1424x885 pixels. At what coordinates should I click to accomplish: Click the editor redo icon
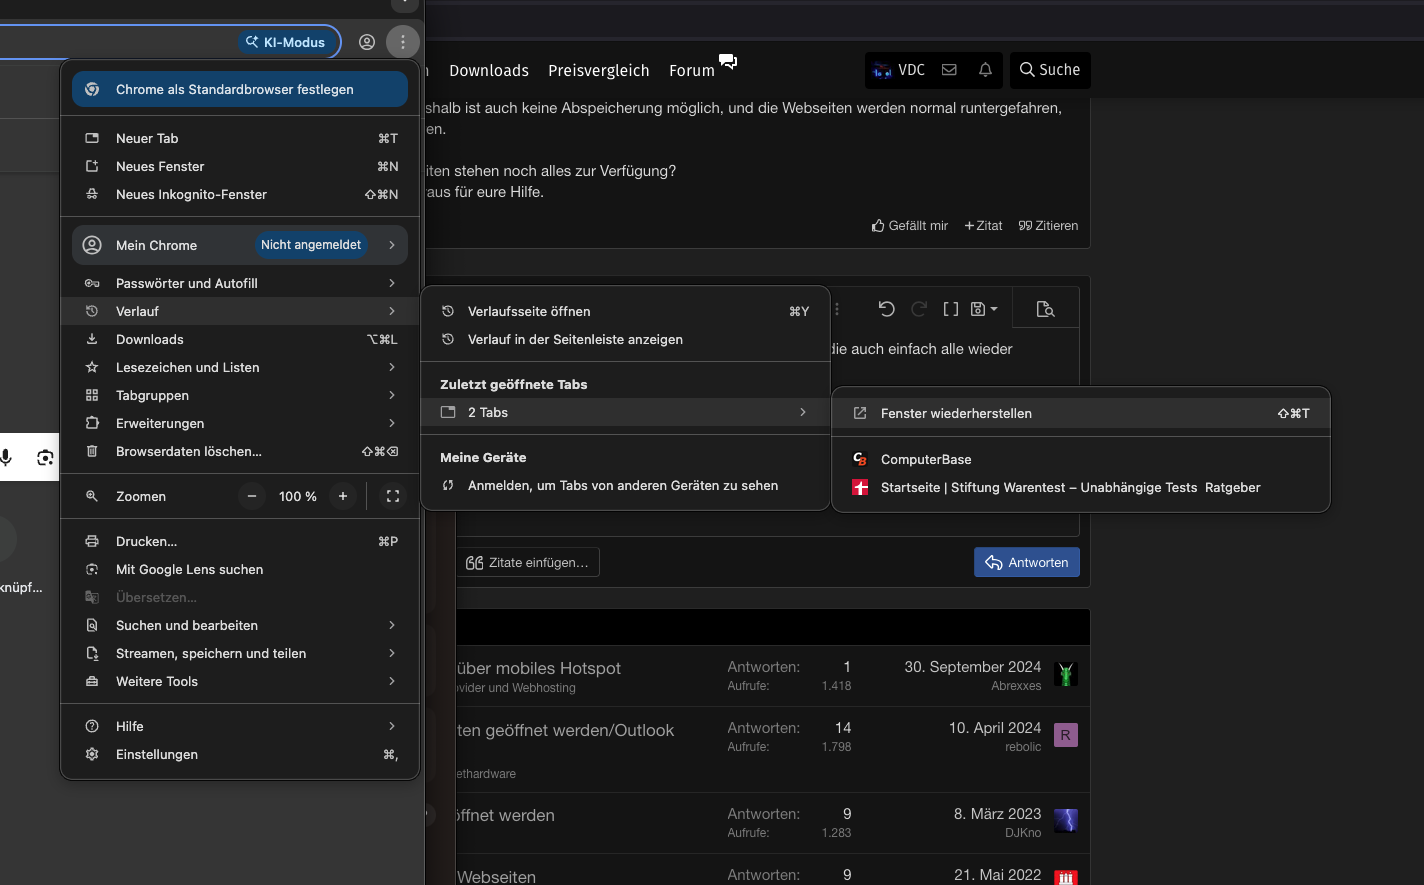919,309
